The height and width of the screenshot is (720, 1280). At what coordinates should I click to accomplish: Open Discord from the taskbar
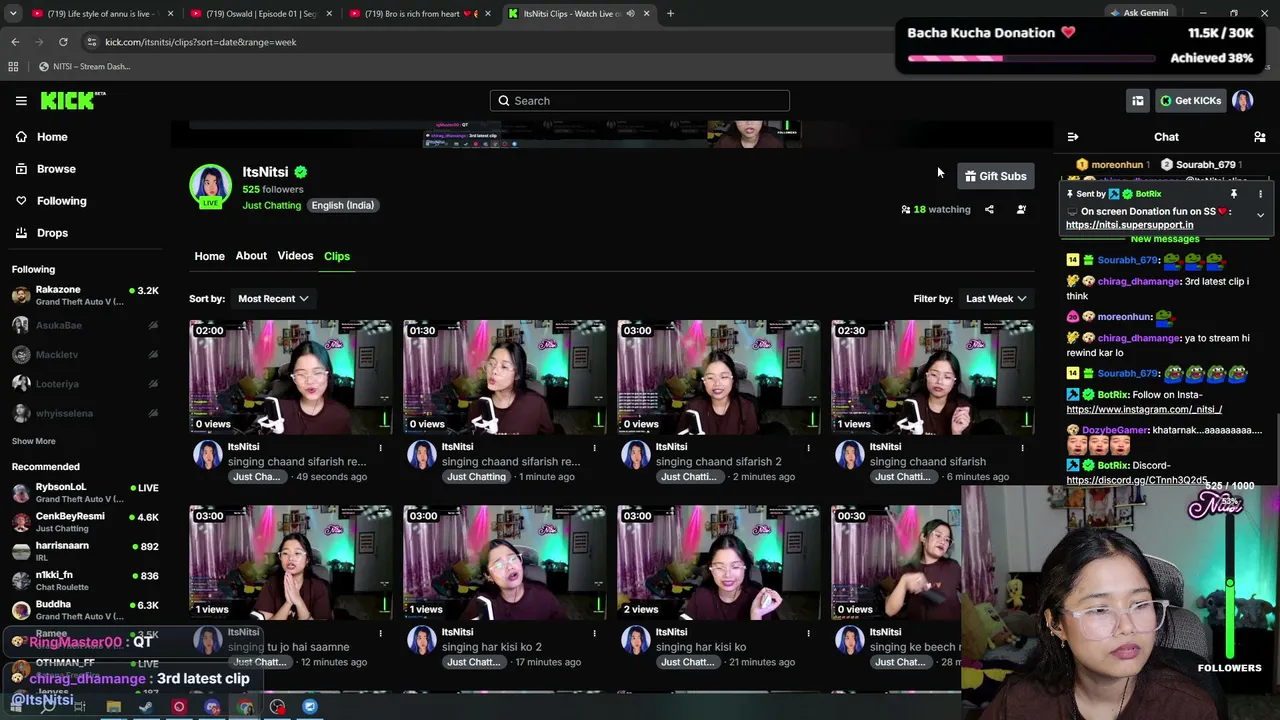[x=212, y=707]
